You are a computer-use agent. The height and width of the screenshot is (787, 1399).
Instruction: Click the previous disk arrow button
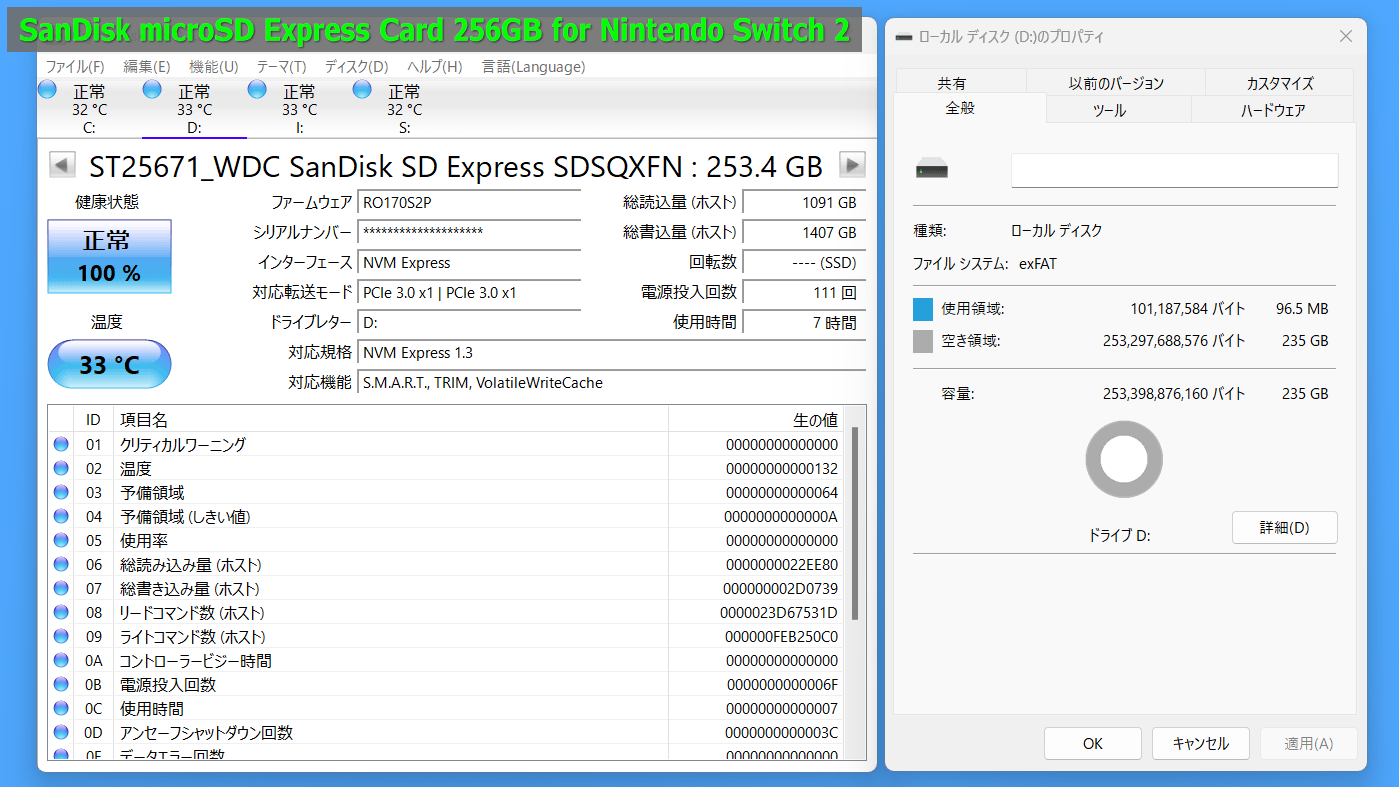click(62, 165)
